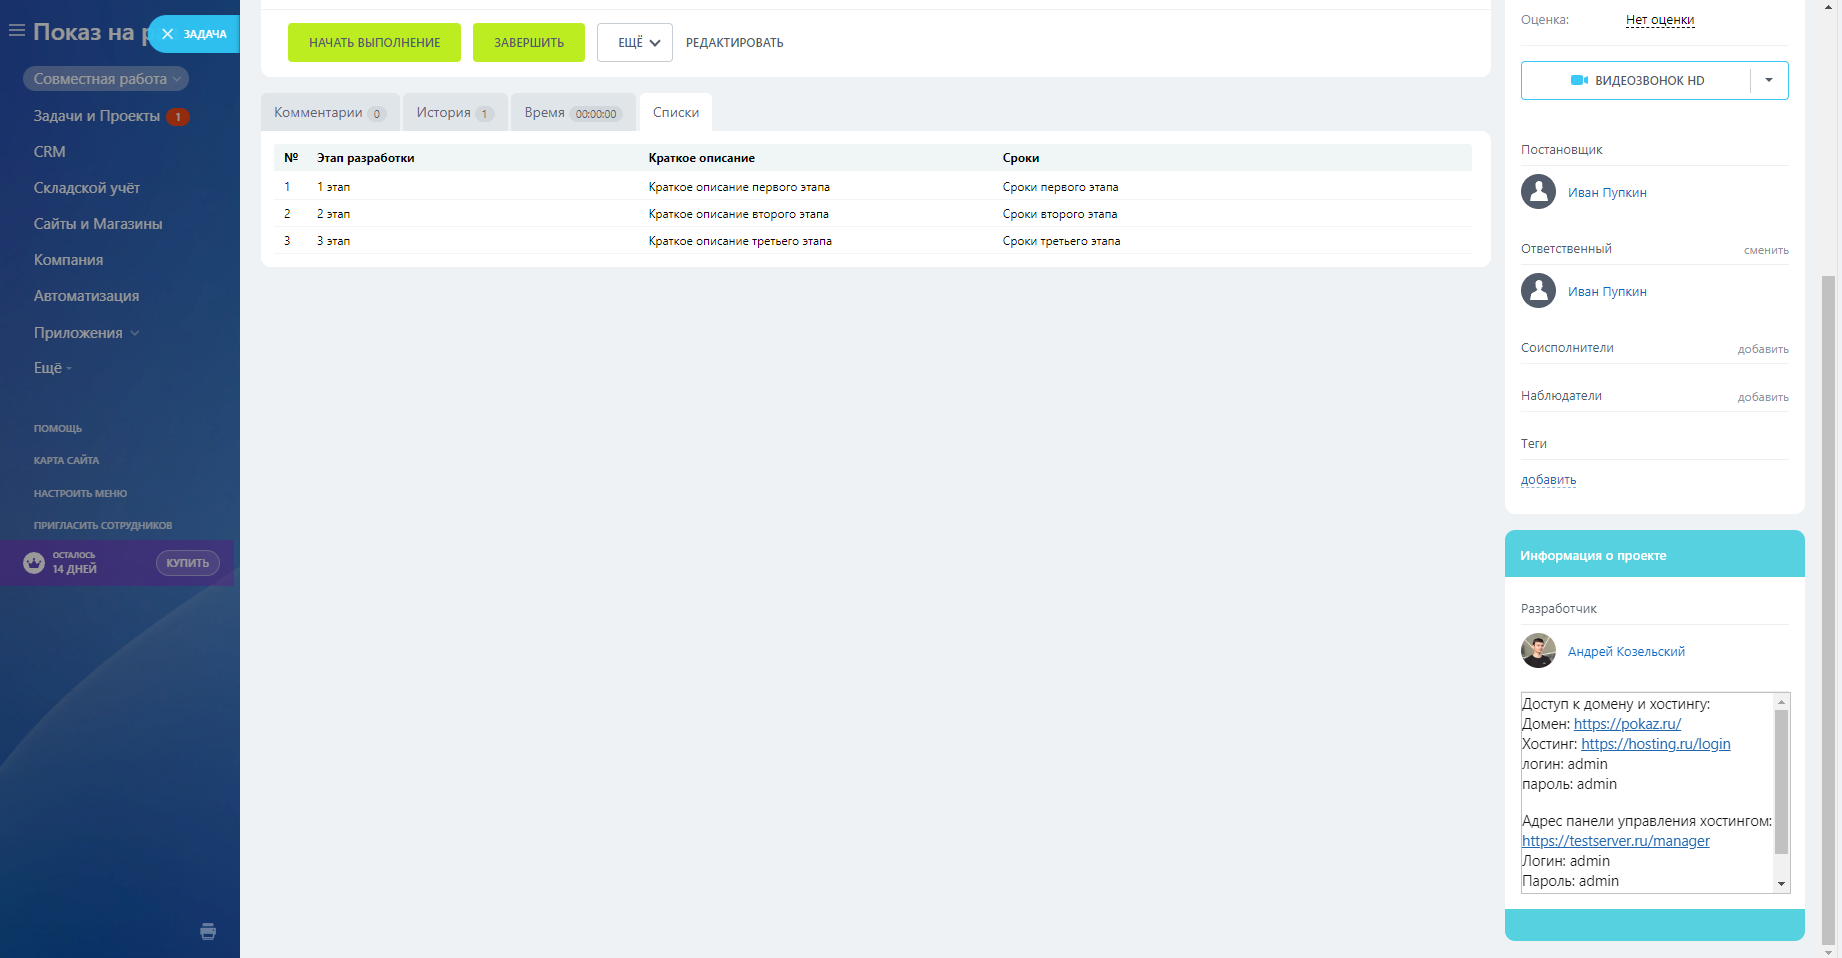Screen dimensions: 1842x958
Task: Open Складской учёт menu item
Action: pyautogui.click(x=87, y=188)
